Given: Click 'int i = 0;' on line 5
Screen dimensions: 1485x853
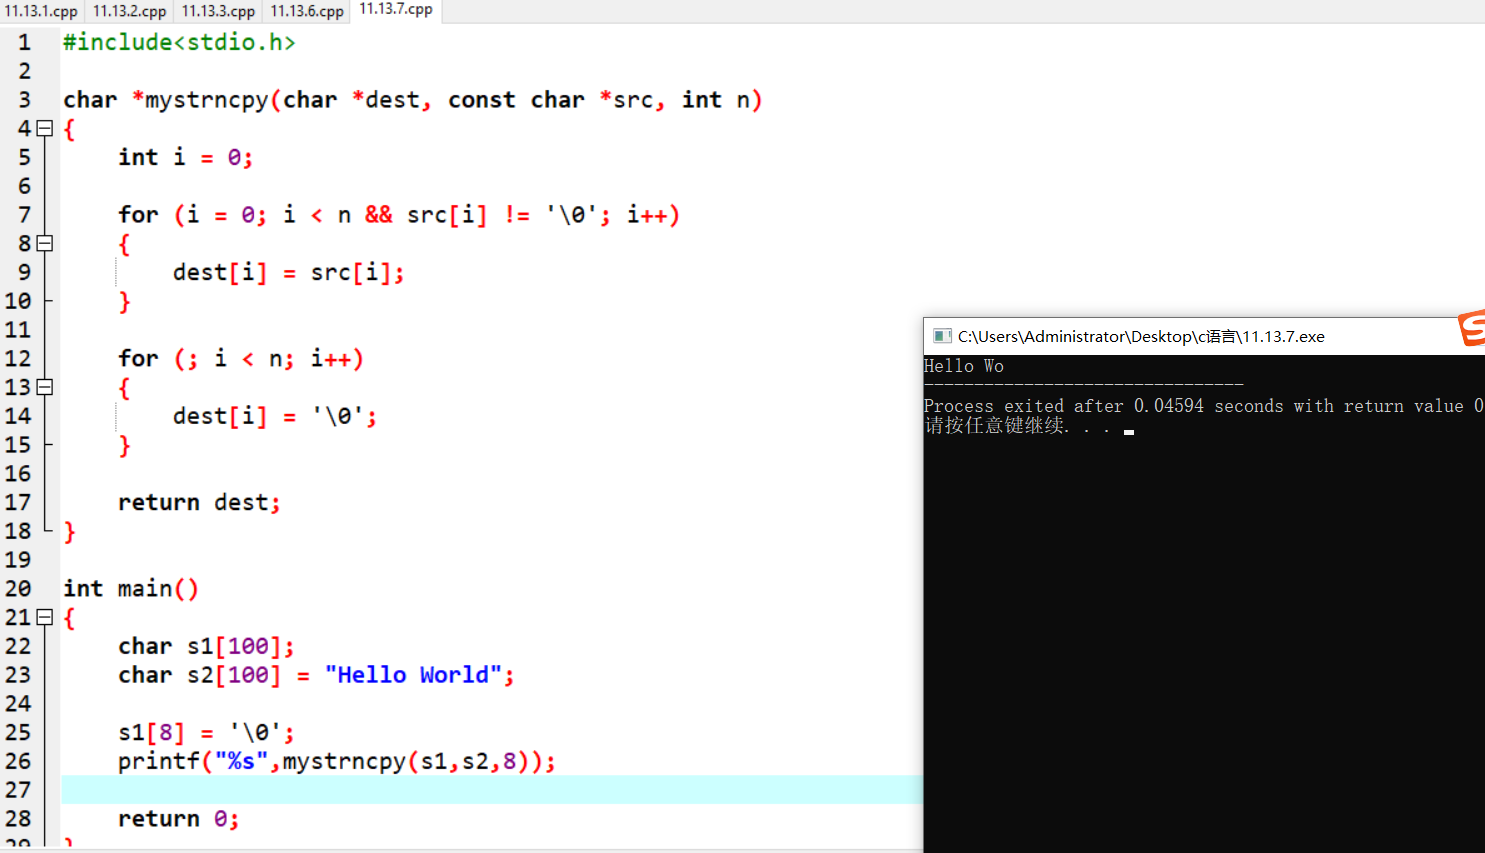Looking at the screenshot, I should pyautogui.click(x=185, y=157).
